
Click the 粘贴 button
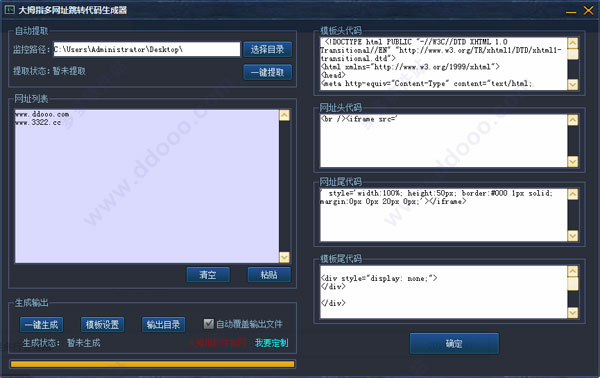tap(269, 275)
